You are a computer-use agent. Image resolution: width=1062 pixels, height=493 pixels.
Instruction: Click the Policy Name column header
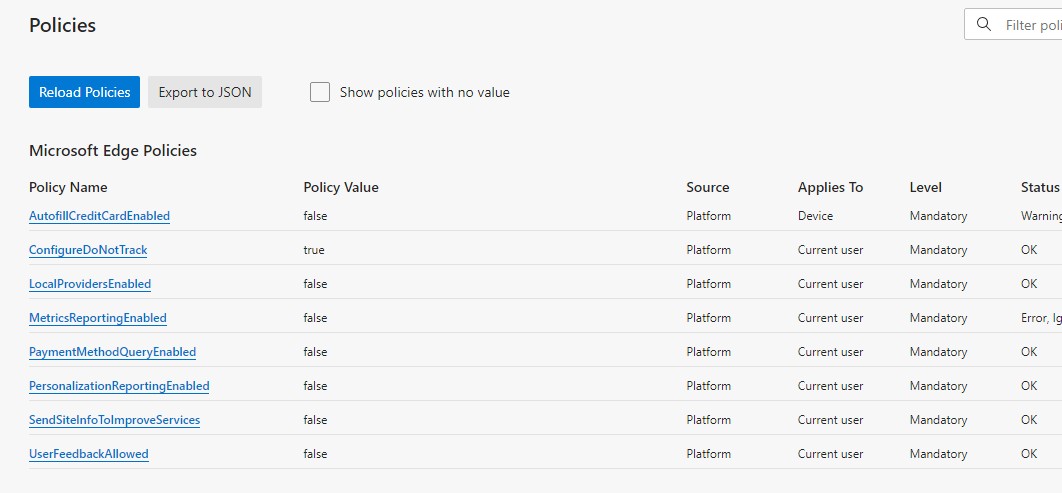coord(68,187)
